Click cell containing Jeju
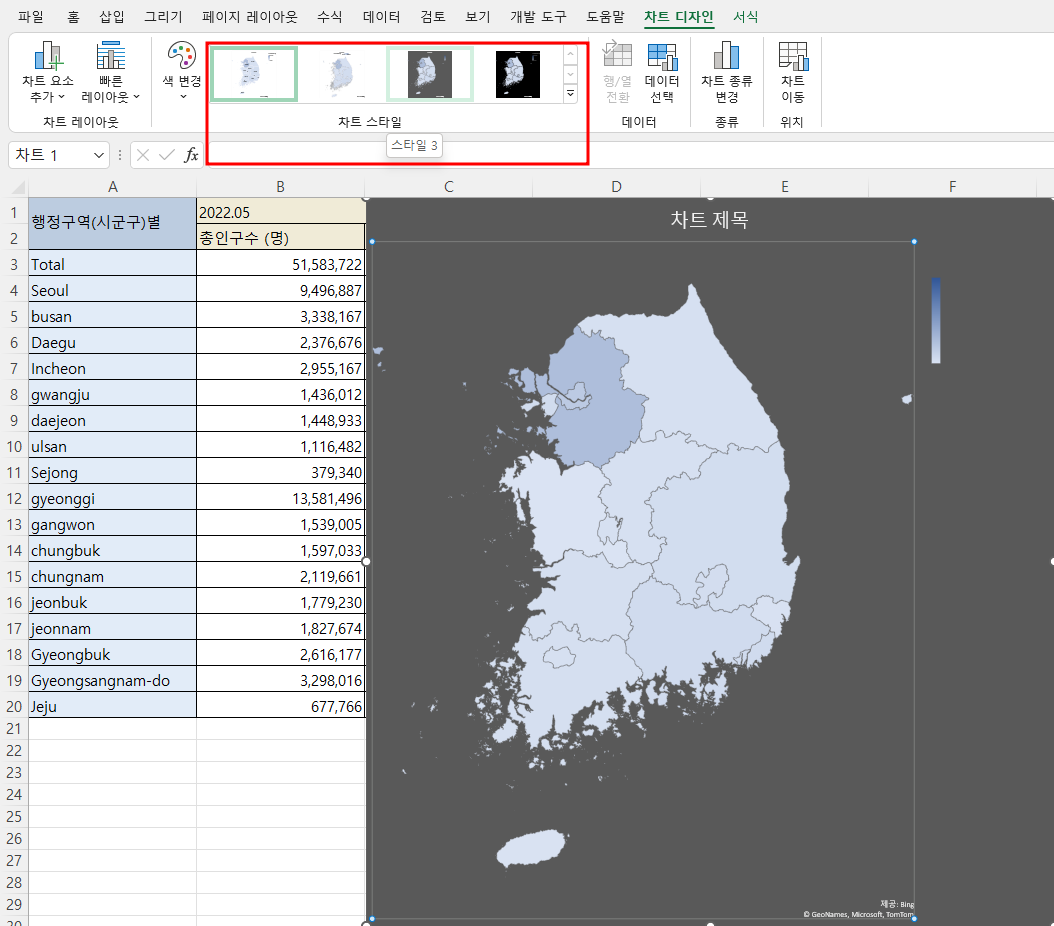The image size is (1054, 926). pyautogui.click(x=113, y=707)
